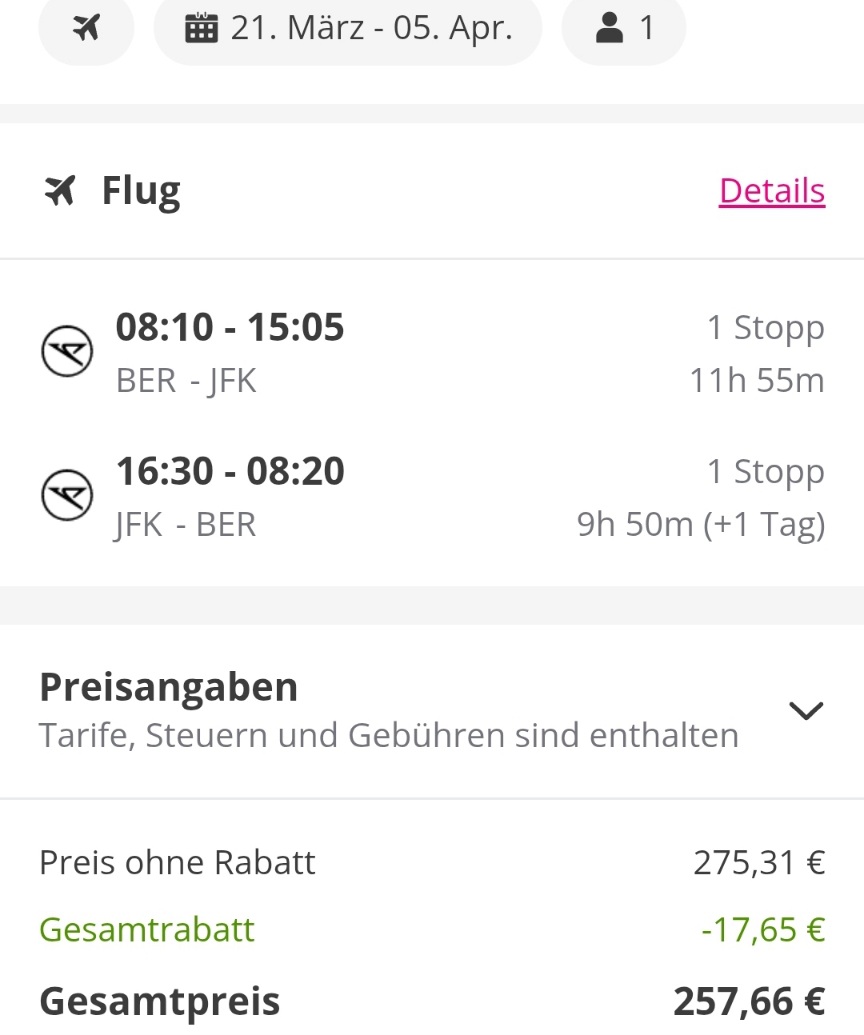This screenshot has height=1035, width=864.
Task: Click the outbound 1 Stopp label
Action: click(766, 328)
